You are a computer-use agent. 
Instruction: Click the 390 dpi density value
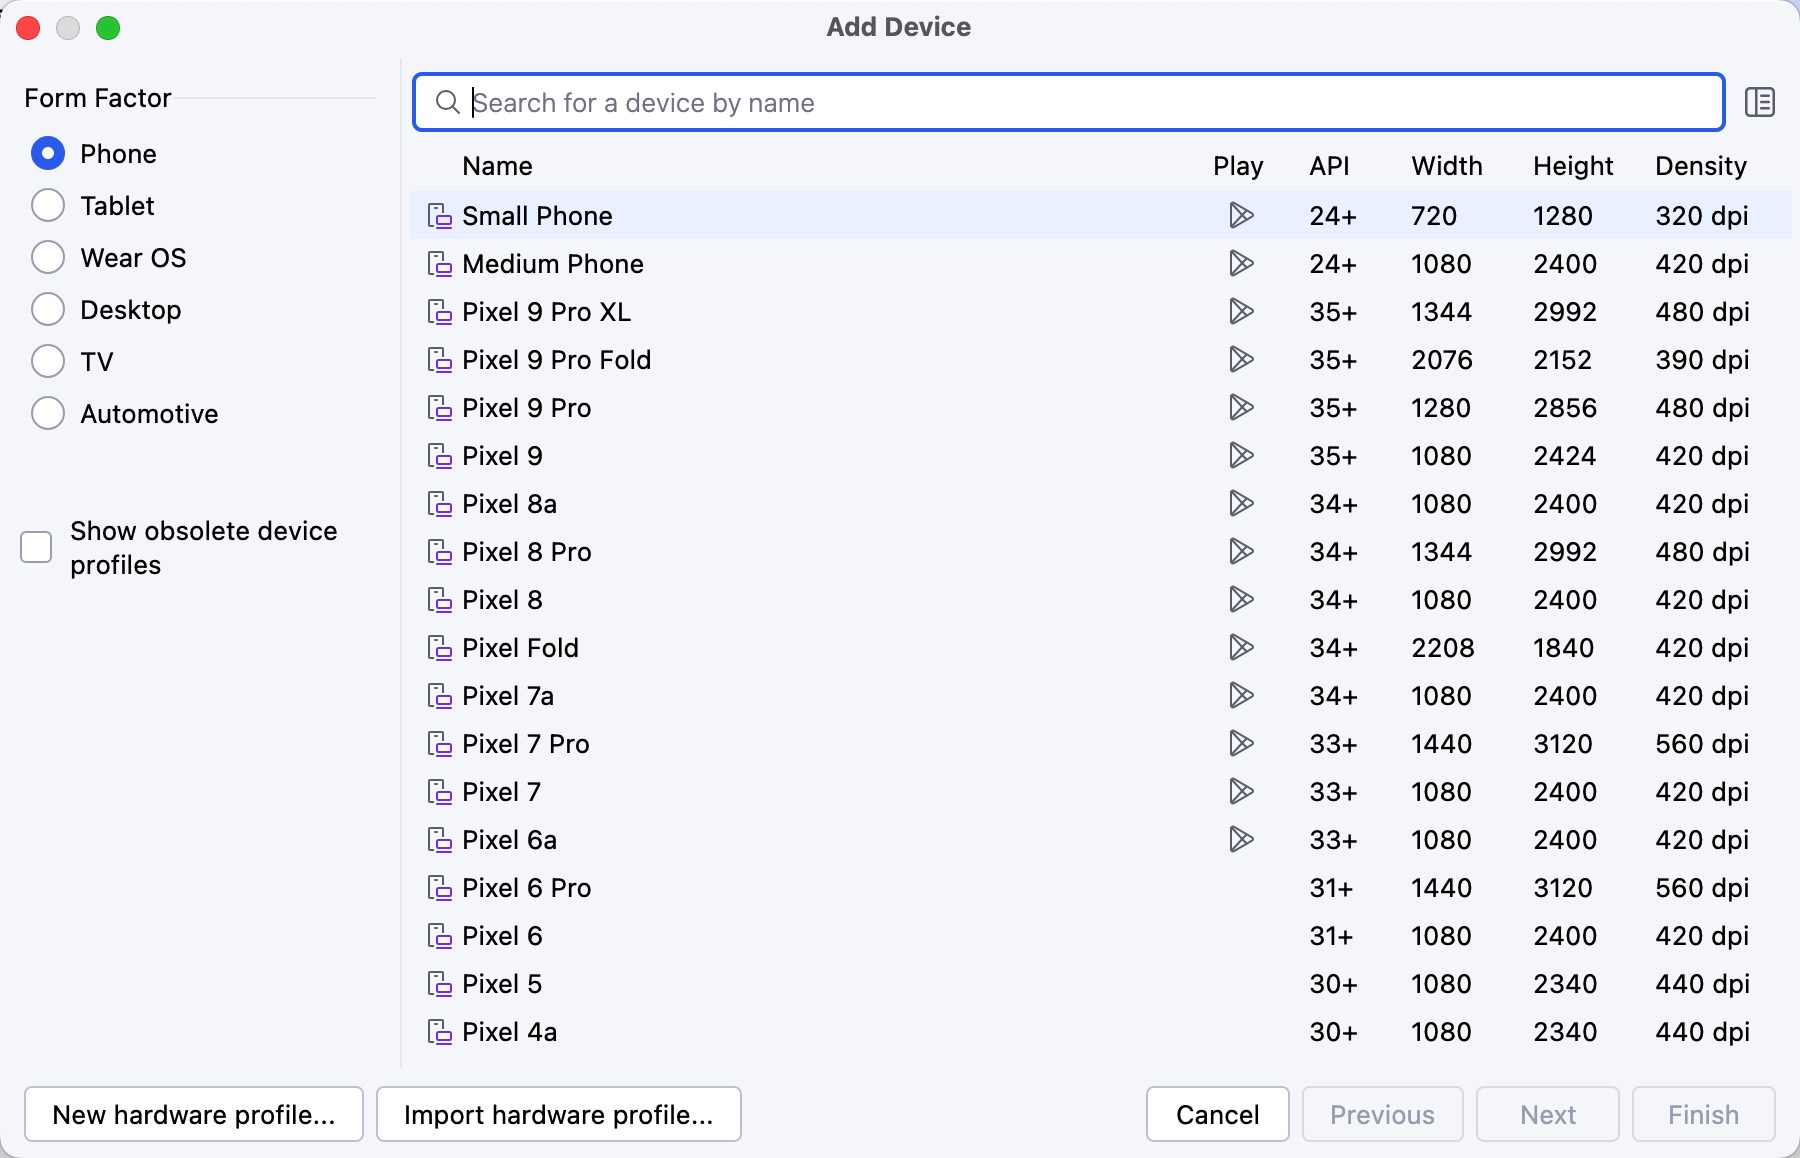pos(1702,360)
